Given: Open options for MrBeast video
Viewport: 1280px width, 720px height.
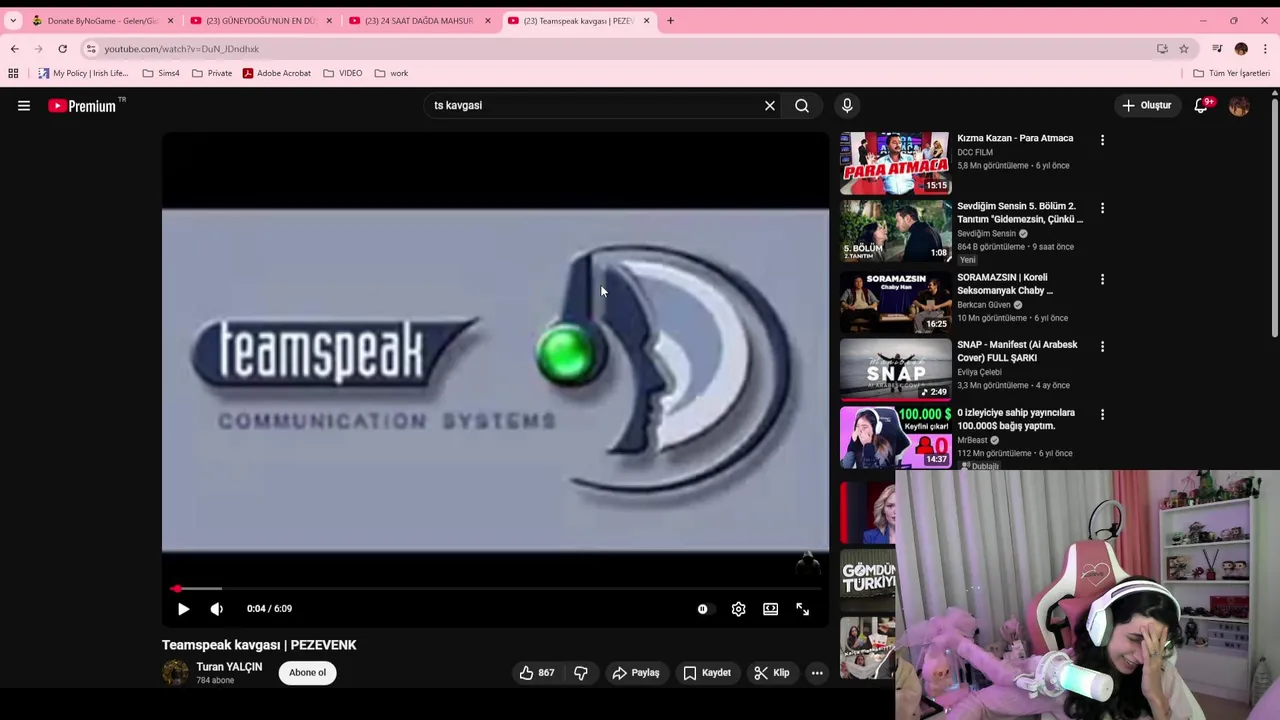Looking at the screenshot, I should pyautogui.click(x=1102, y=414).
